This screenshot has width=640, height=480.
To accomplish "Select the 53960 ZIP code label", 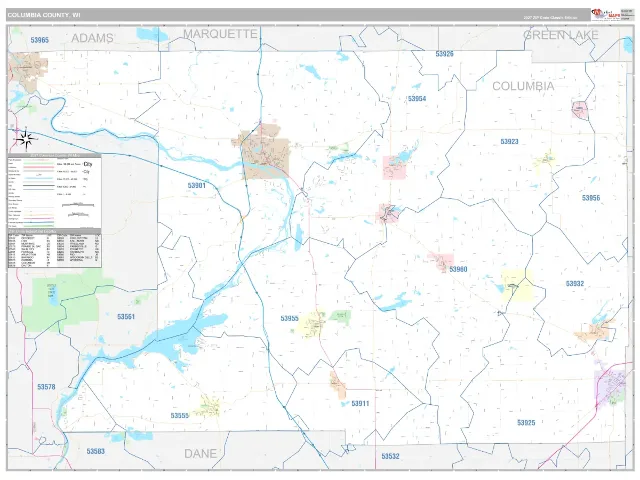I will tap(458, 269).
